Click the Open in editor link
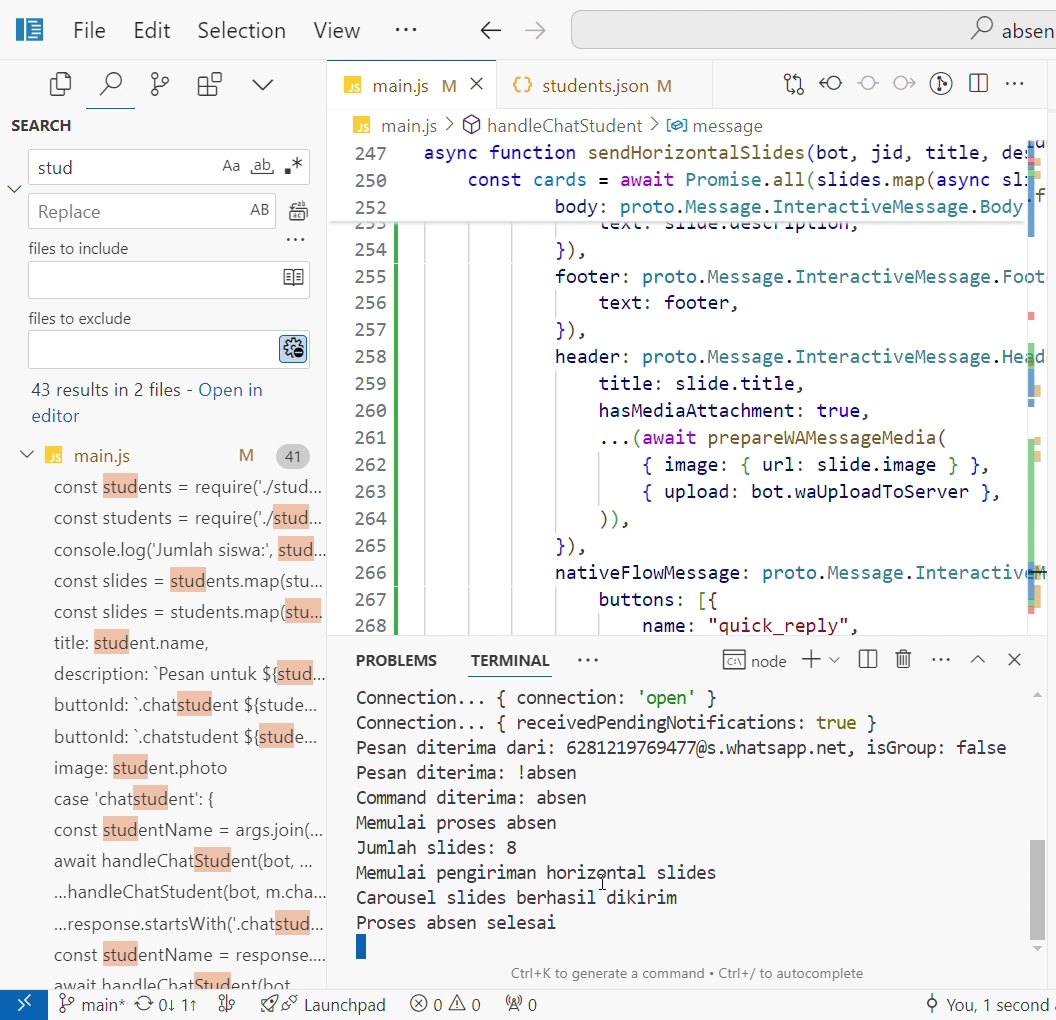Viewport: 1056px width, 1020px height. pos(230,390)
